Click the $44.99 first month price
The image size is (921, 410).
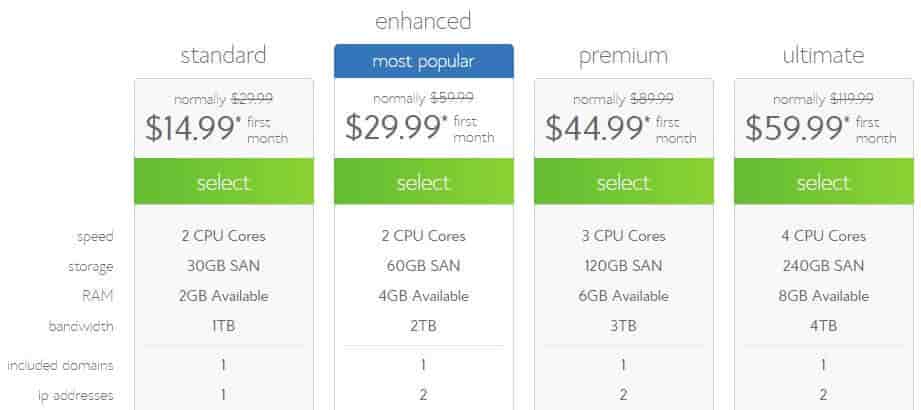(x=620, y=129)
